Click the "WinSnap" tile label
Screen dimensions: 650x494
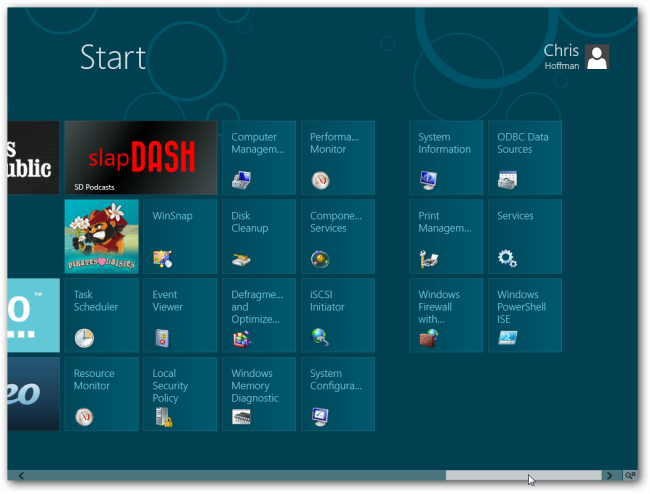pyautogui.click(x=172, y=216)
